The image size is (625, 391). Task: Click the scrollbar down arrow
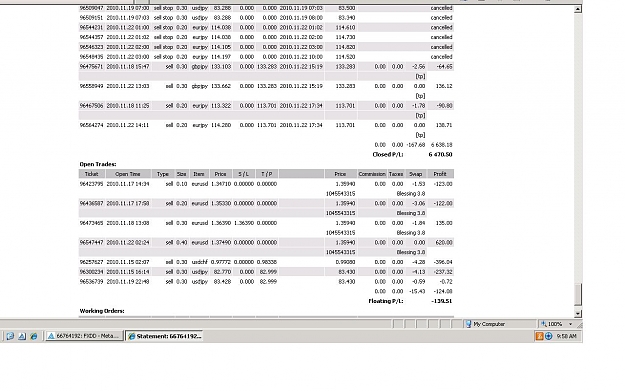578,313
